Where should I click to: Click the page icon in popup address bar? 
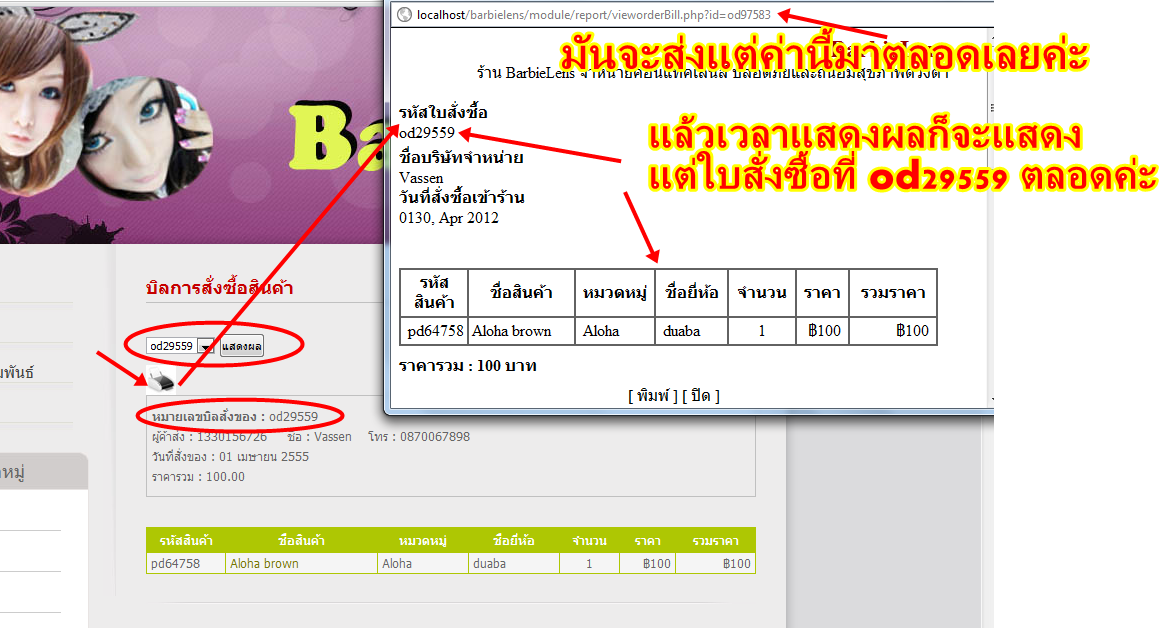404,15
